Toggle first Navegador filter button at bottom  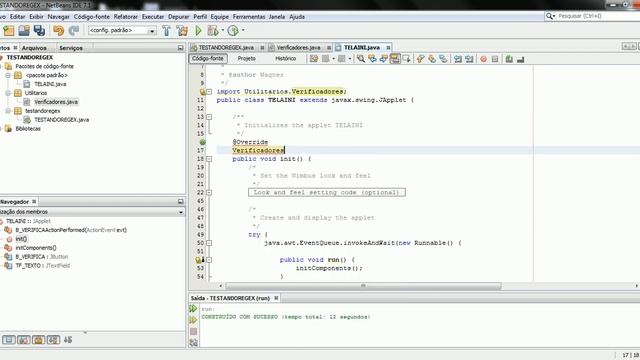9,340
